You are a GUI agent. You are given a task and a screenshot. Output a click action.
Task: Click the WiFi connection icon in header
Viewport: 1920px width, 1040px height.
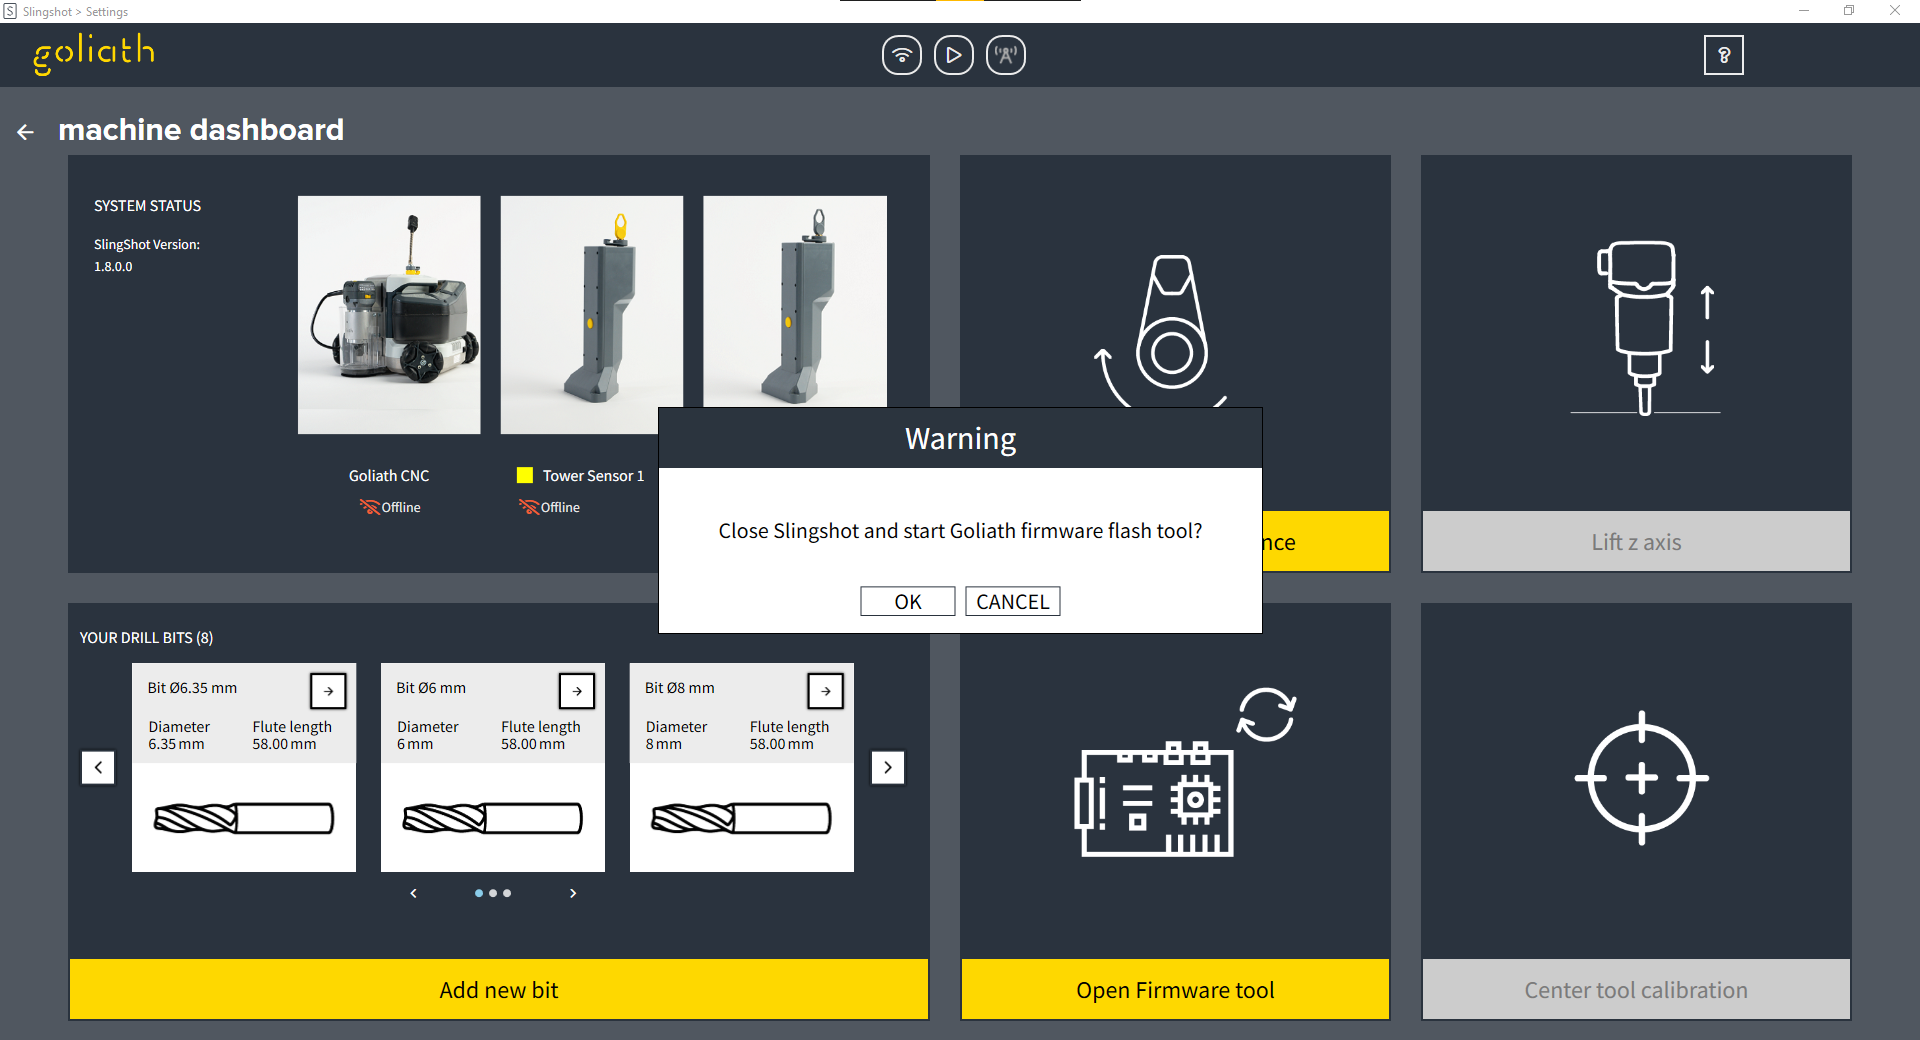click(901, 55)
